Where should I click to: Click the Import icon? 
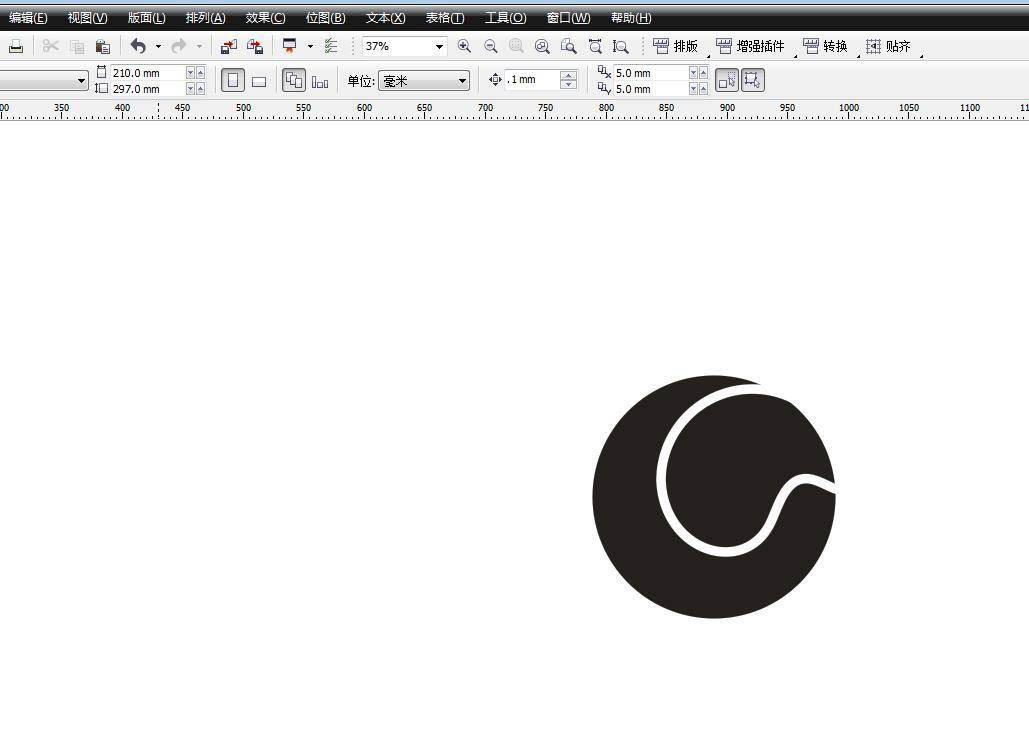(229, 46)
